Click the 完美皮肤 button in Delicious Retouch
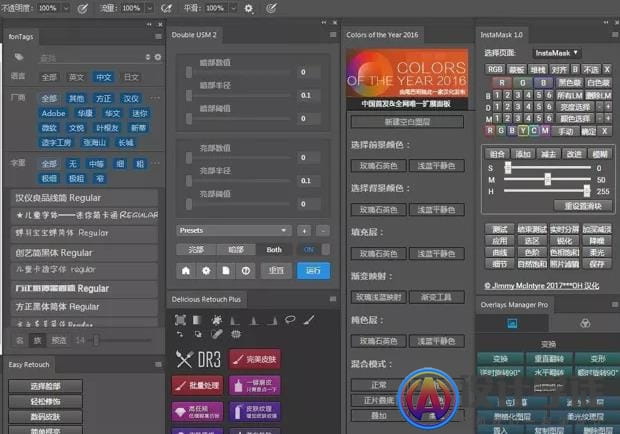The width and height of the screenshot is (620, 434). tap(255, 359)
